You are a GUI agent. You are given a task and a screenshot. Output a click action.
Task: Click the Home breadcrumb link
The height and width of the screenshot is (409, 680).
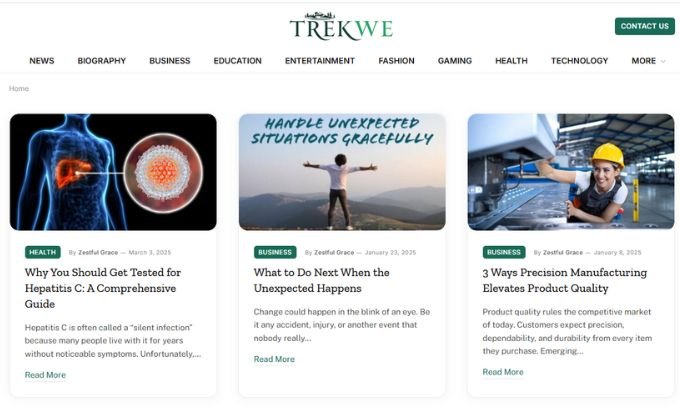tap(19, 88)
